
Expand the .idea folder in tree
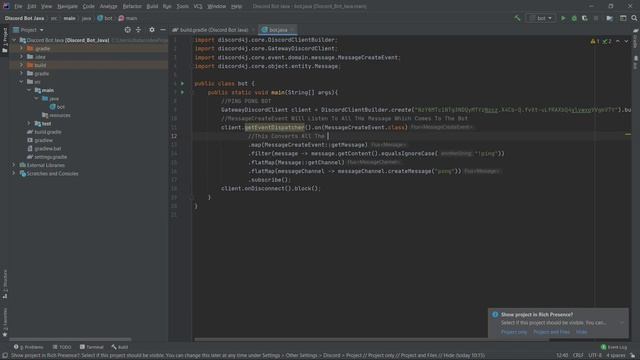coord(21,57)
